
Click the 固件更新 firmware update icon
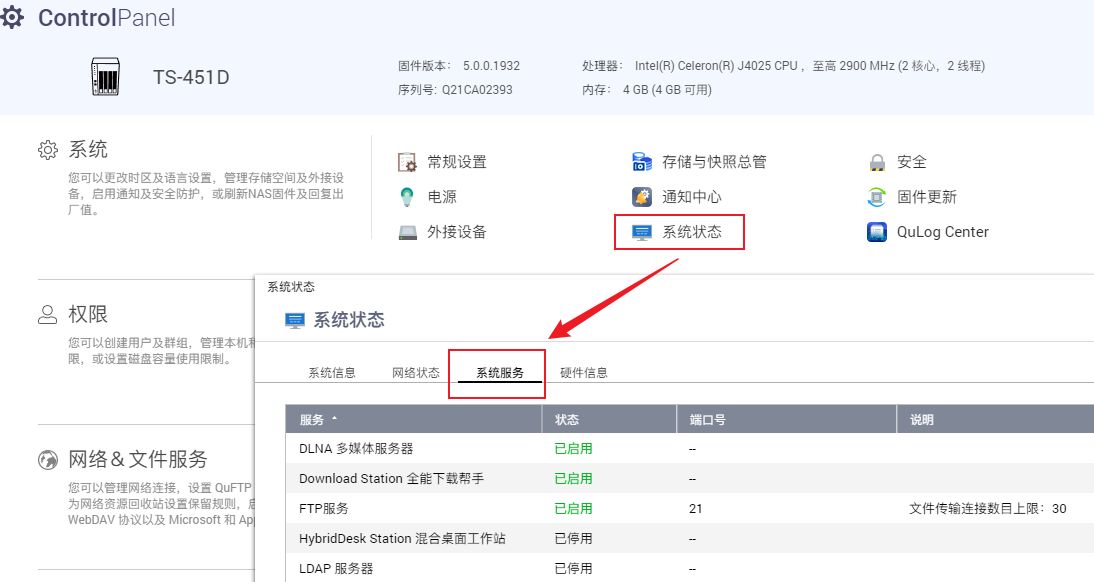tap(877, 197)
